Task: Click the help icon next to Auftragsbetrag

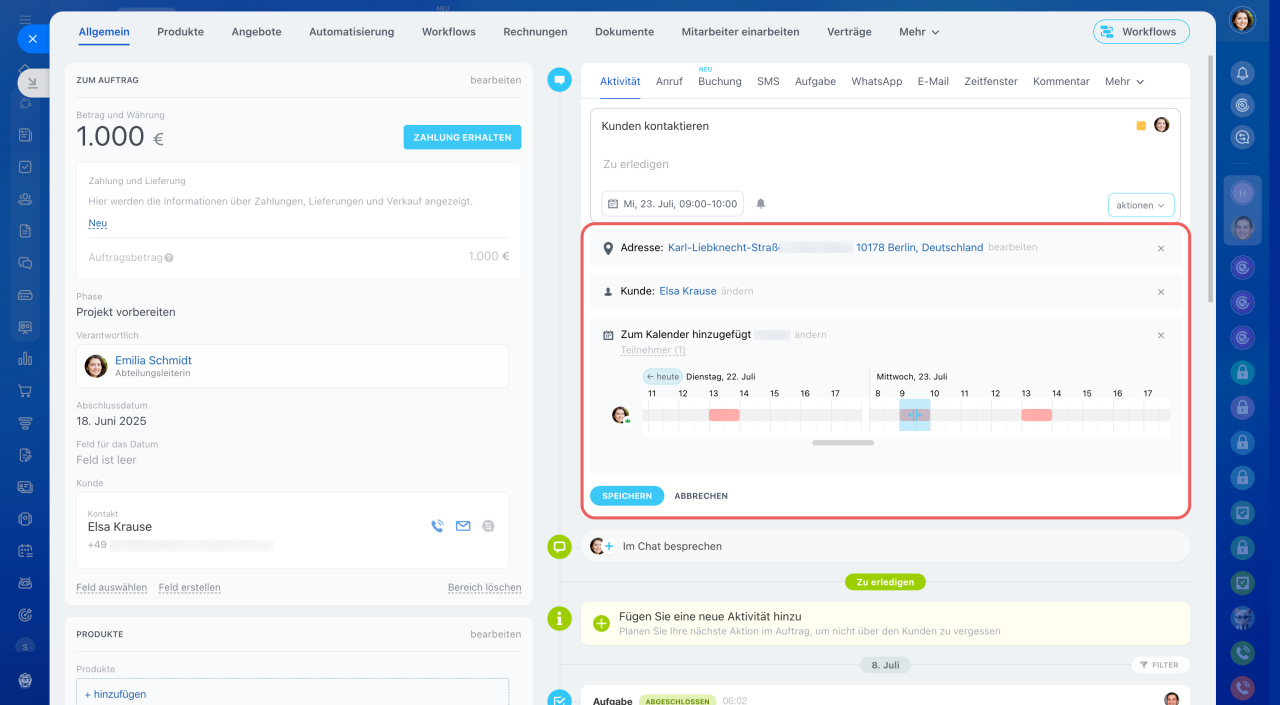Action: click(169, 257)
